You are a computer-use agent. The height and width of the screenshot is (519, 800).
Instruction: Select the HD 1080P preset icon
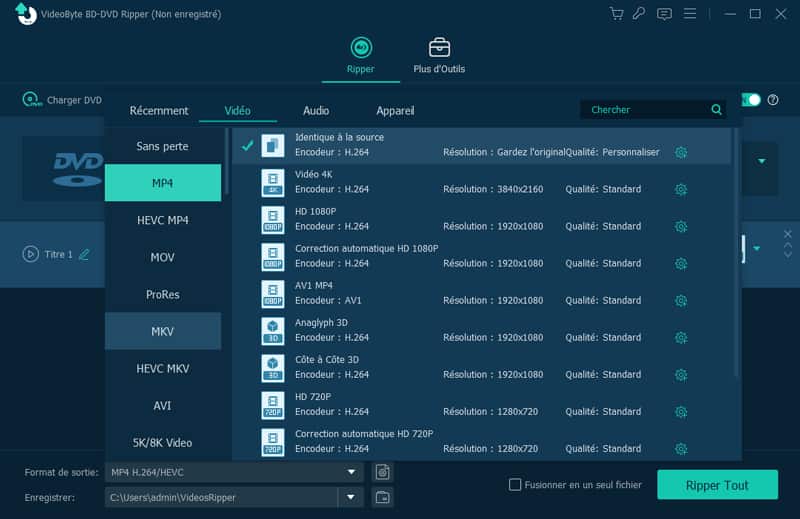pyautogui.click(x=273, y=219)
